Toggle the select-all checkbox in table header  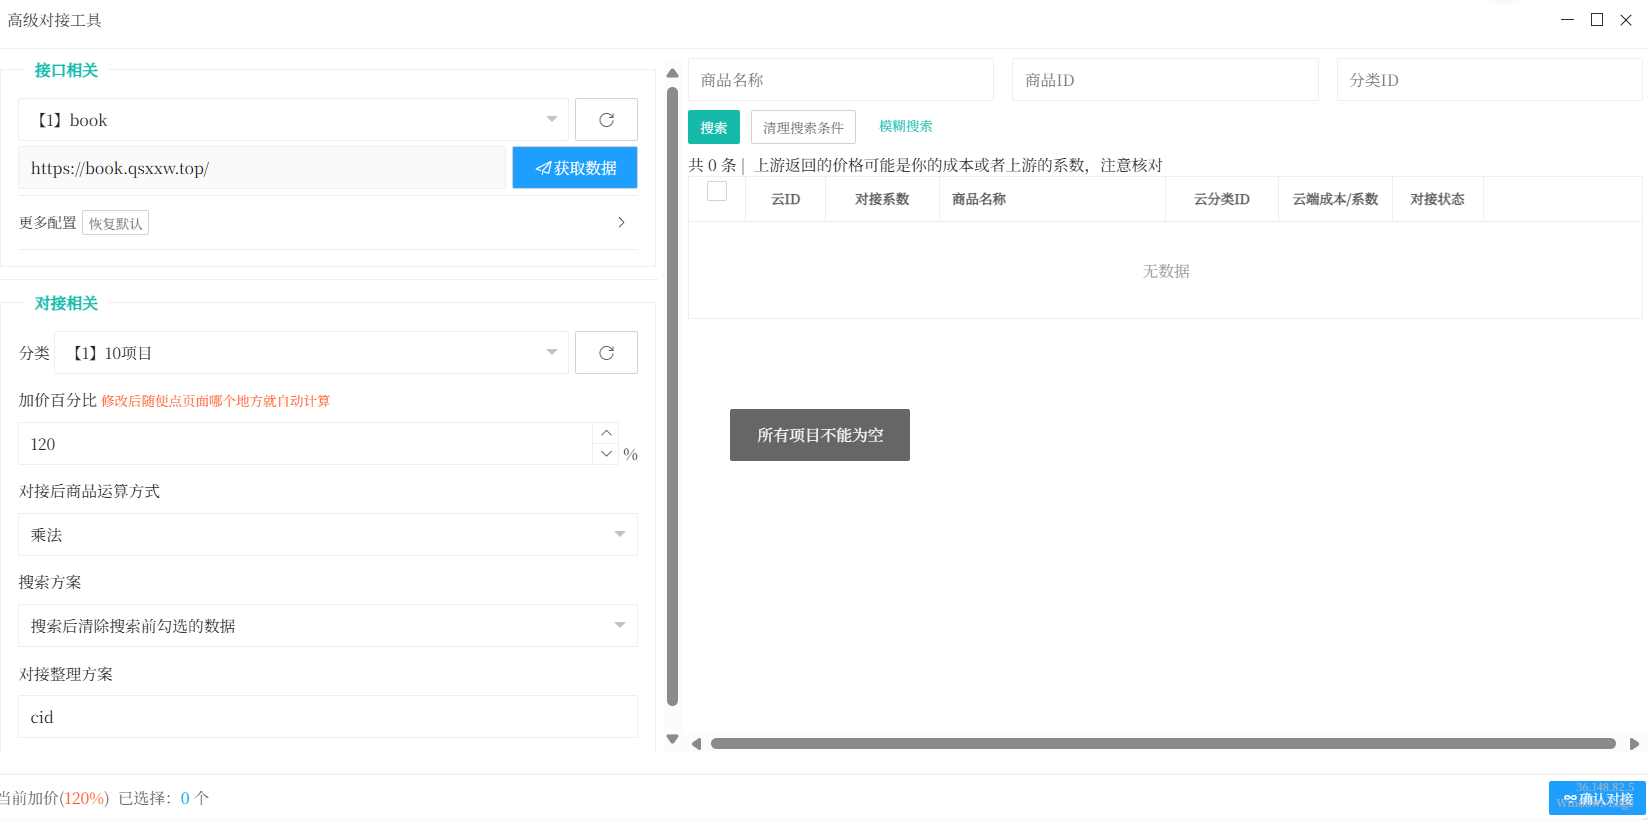pyautogui.click(x=717, y=191)
